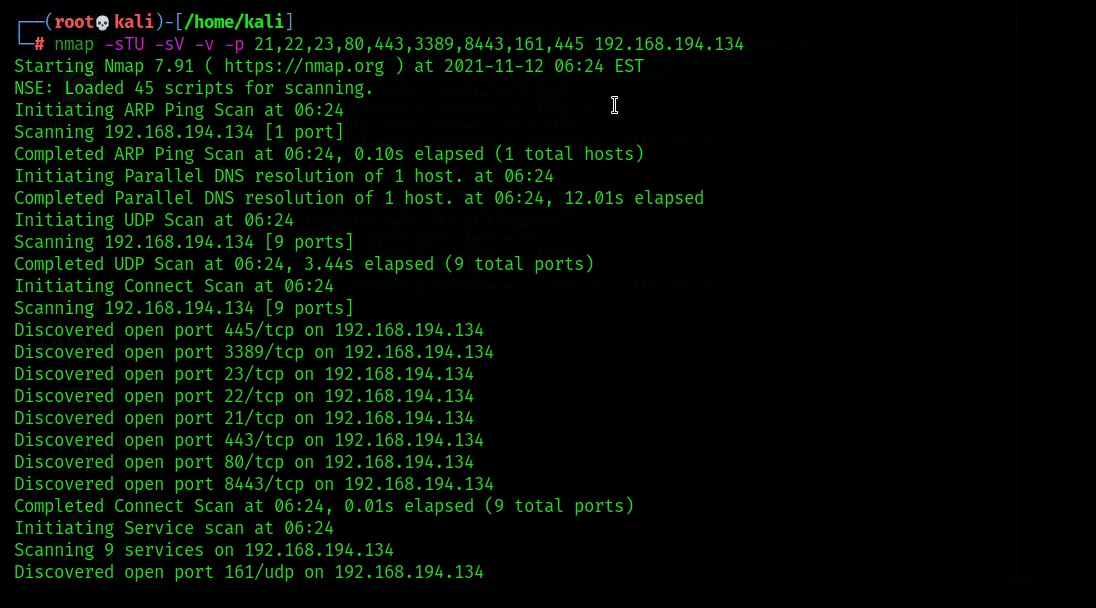
Task: Click the 'Discovered open port 23/tcp' line
Action: pyautogui.click(x=244, y=374)
